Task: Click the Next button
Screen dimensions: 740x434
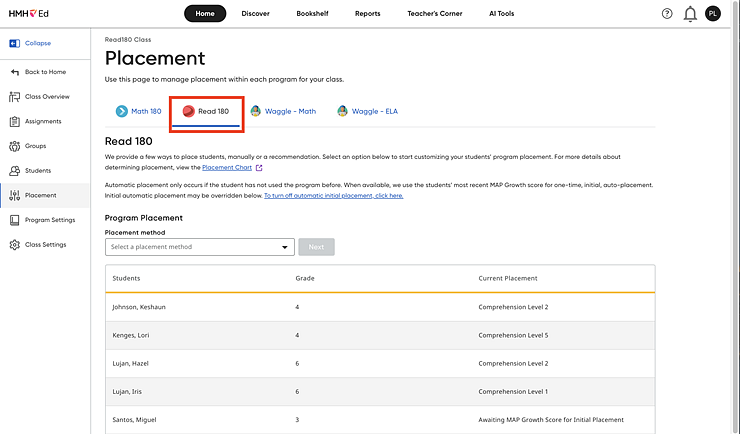Action: click(x=316, y=247)
